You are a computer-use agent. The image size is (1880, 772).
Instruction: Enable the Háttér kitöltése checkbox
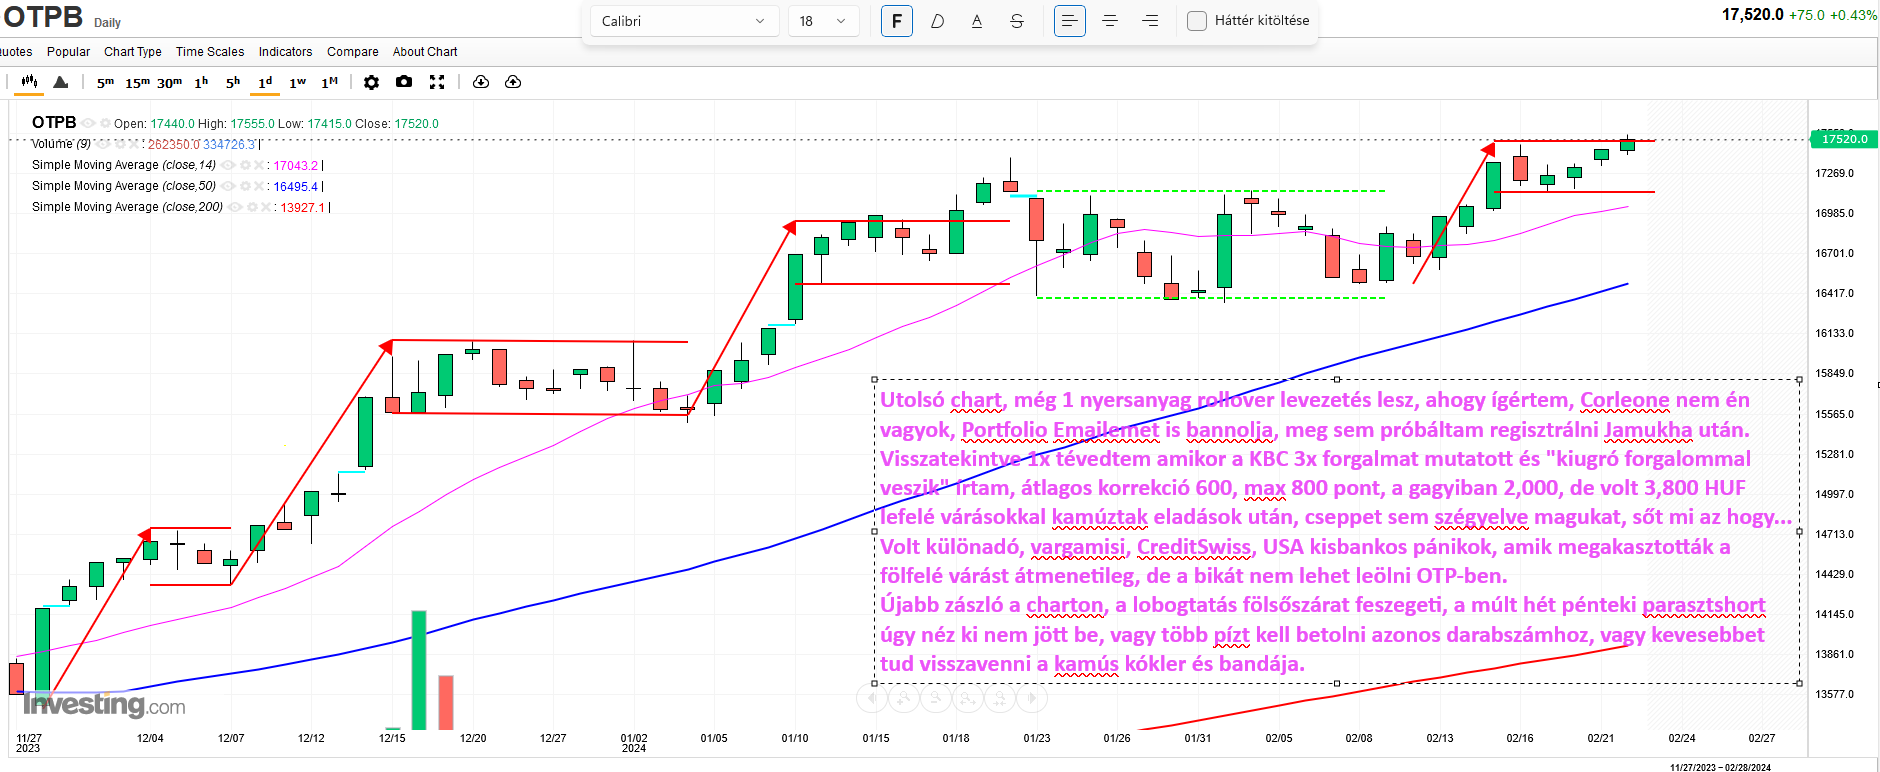1197,21
